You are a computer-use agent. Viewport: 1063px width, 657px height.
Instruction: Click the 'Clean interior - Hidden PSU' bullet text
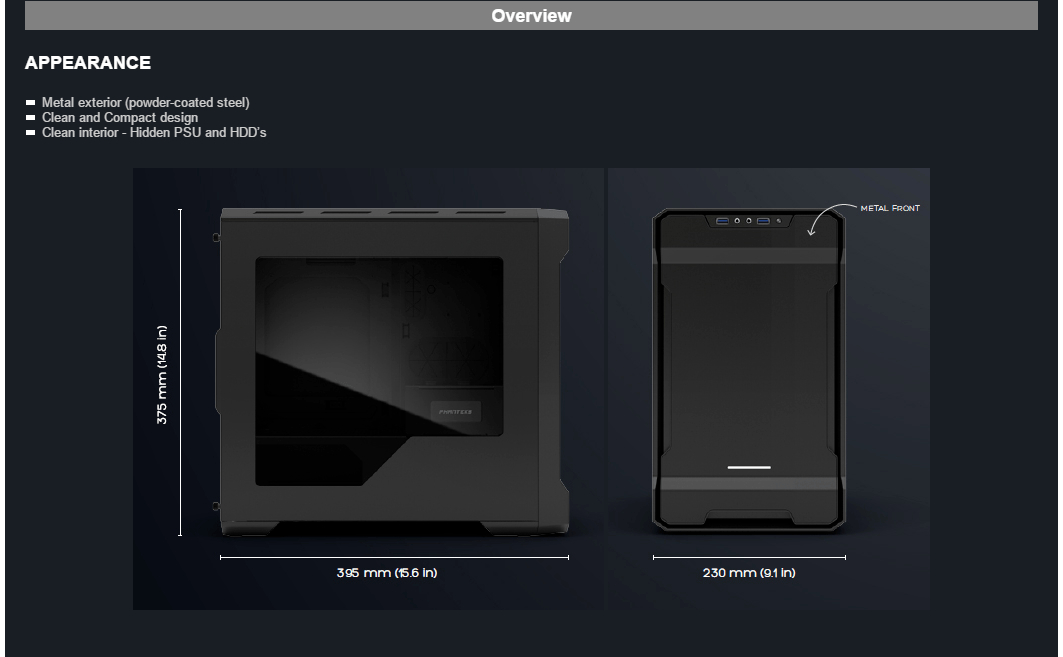pyautogui.click(x=153, y=132)
